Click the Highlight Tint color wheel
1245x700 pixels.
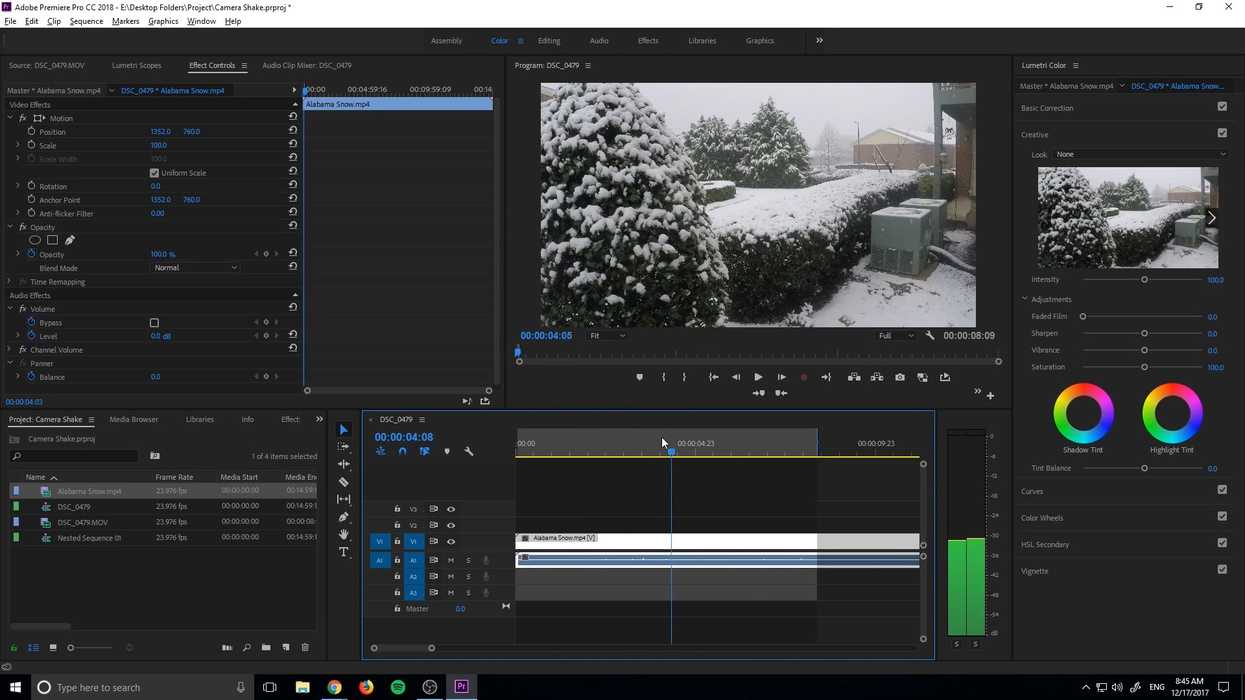1172,413
